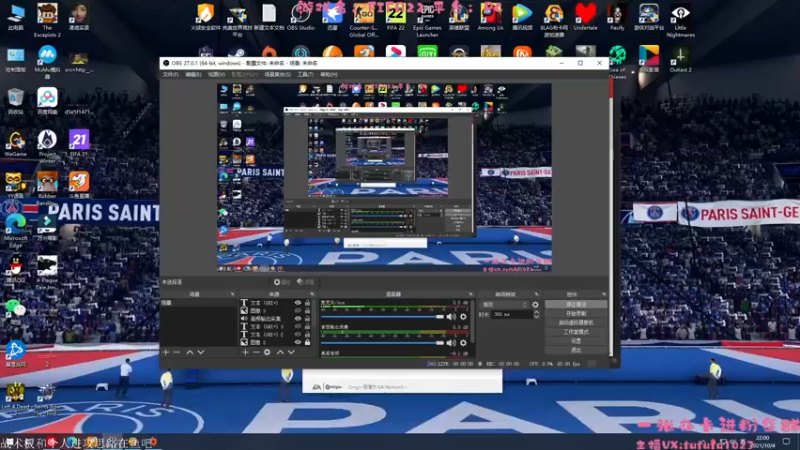Pop out the Scenes dock via header icon

click(233, 294)
